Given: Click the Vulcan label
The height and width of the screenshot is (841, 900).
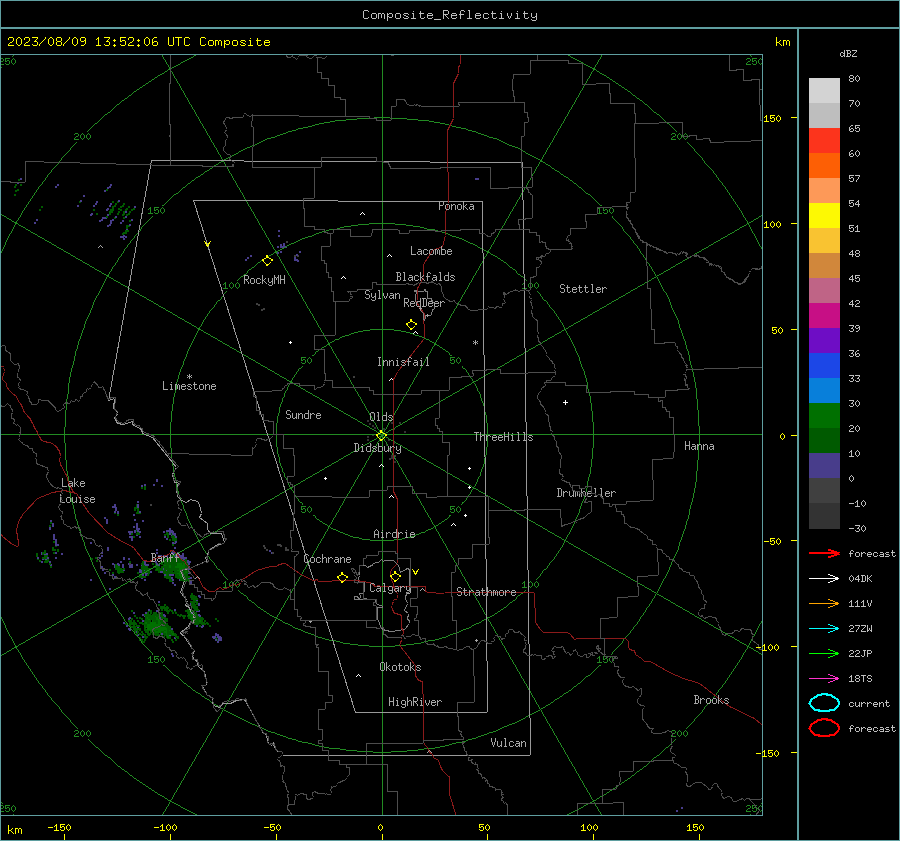Looking at the screenshot, I should (x=509, y=743).
